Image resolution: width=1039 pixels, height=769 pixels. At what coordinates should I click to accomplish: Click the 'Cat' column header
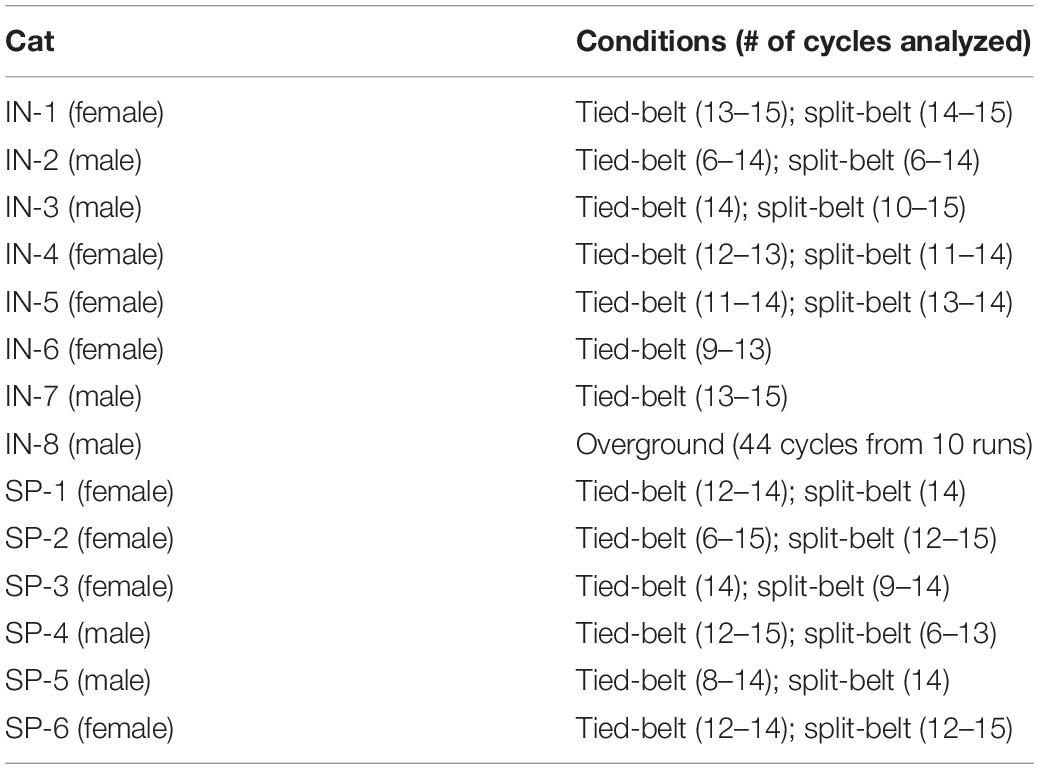[x=29, y=42]
